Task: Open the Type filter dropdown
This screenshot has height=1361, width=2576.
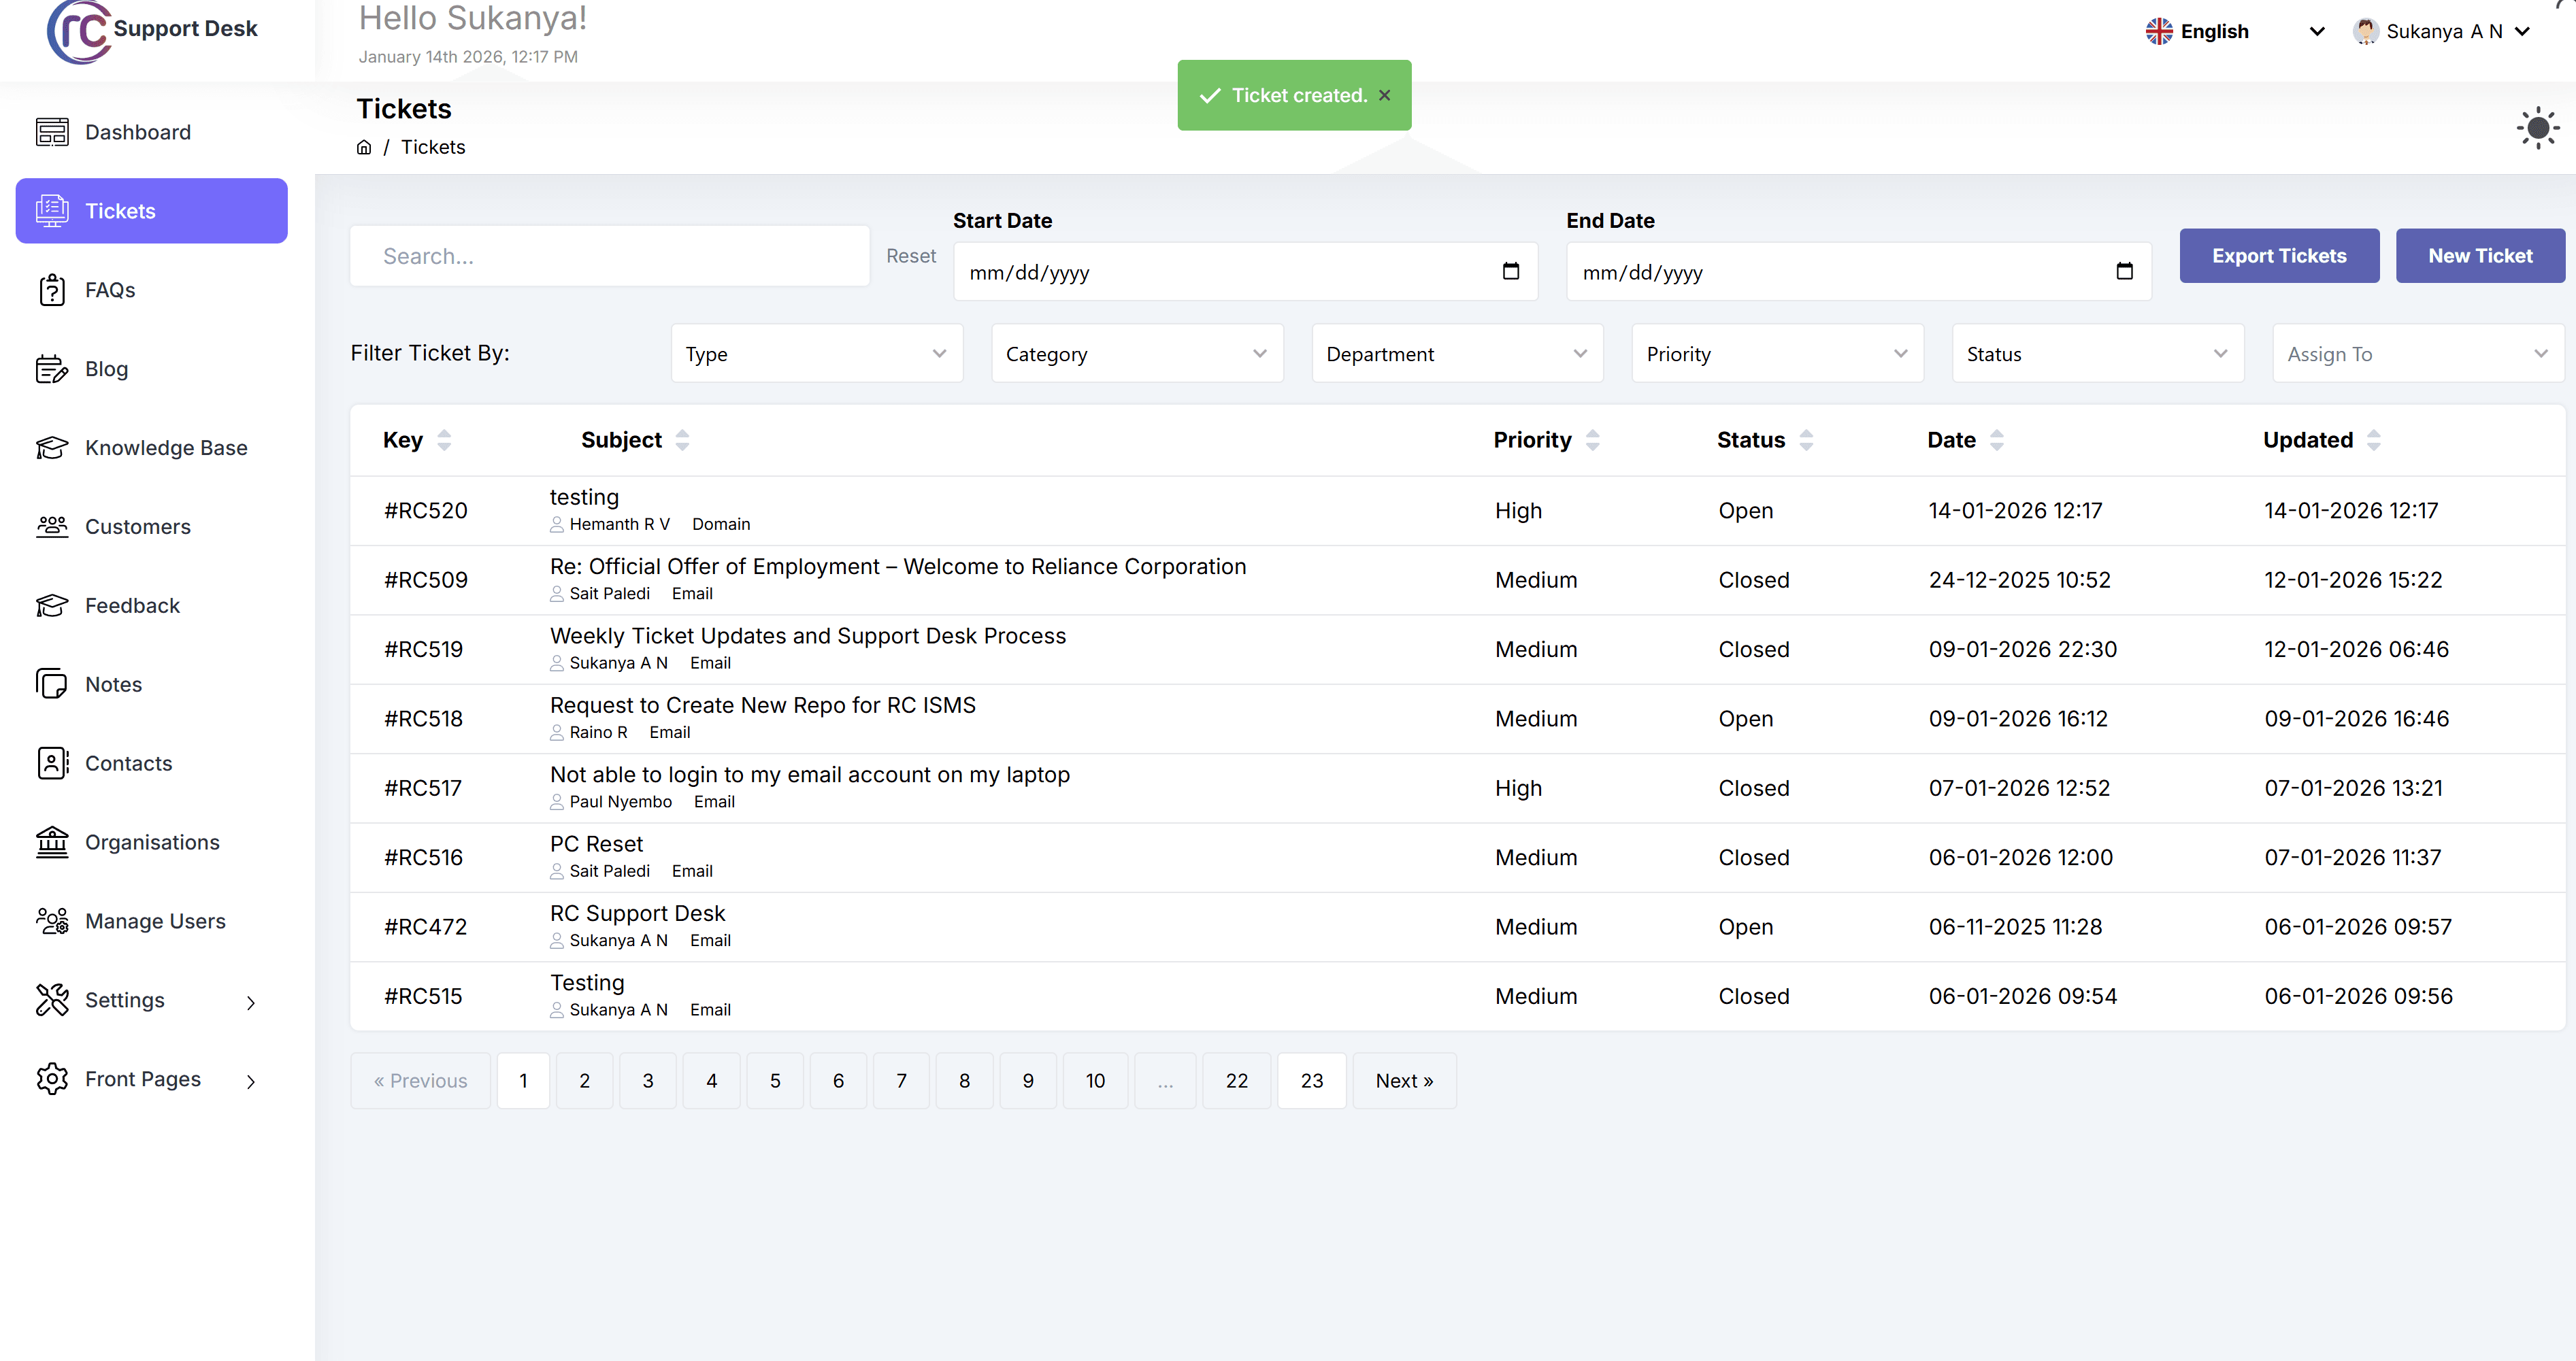Action: coord(816,353)
